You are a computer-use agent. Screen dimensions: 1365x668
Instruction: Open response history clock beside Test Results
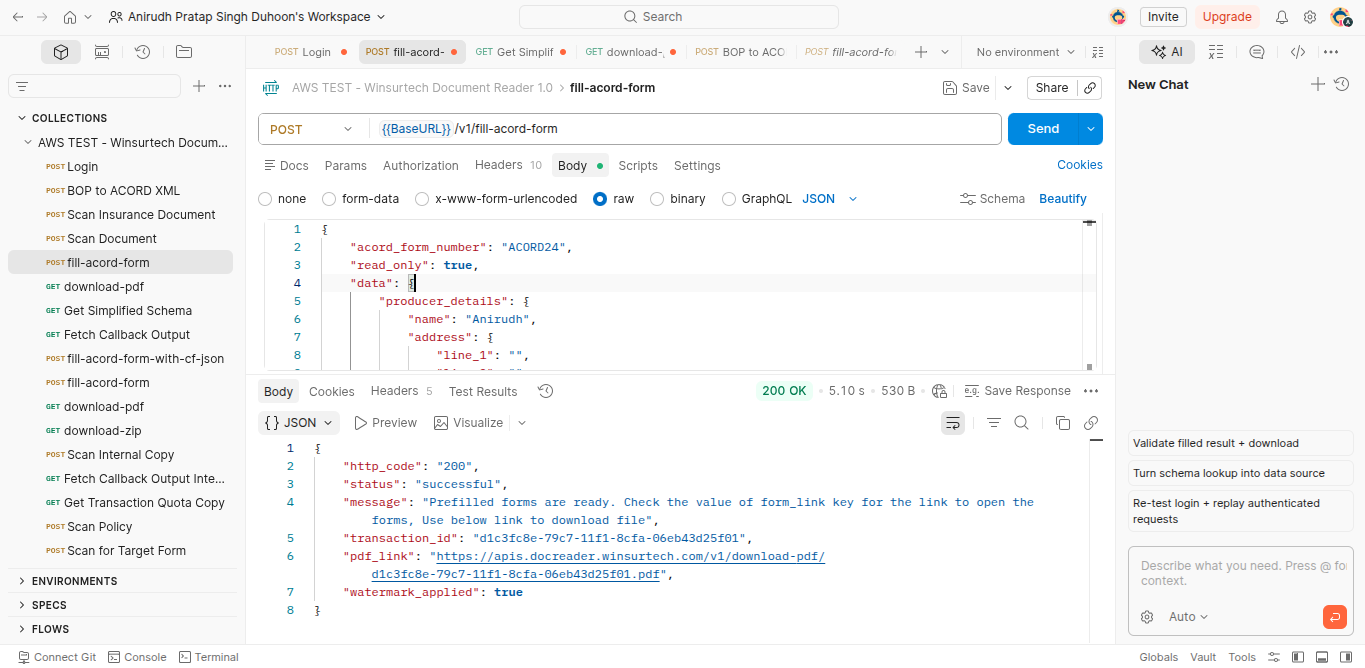coord(545,391)
